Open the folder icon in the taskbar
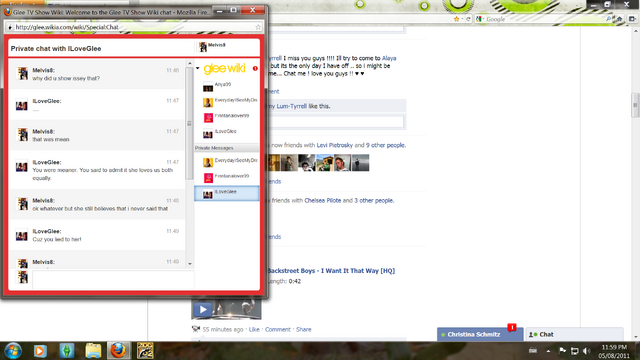This screenshot has height=360, width=640. click(x=93, y=351)
